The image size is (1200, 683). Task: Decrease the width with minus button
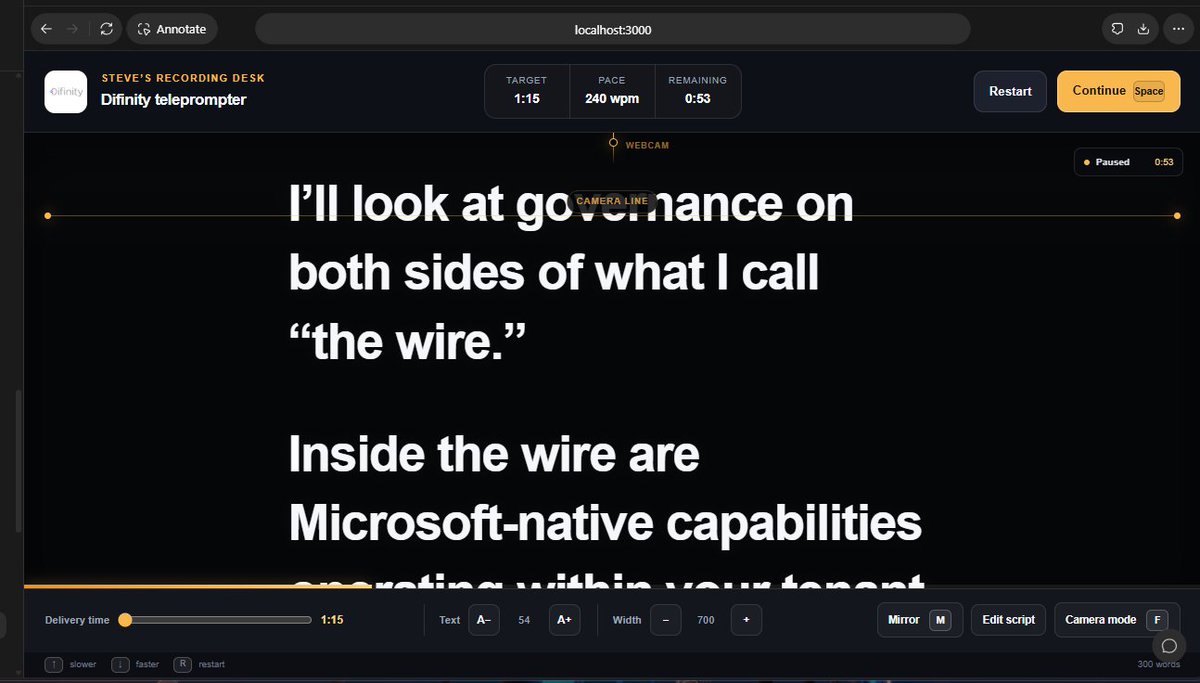665,620
